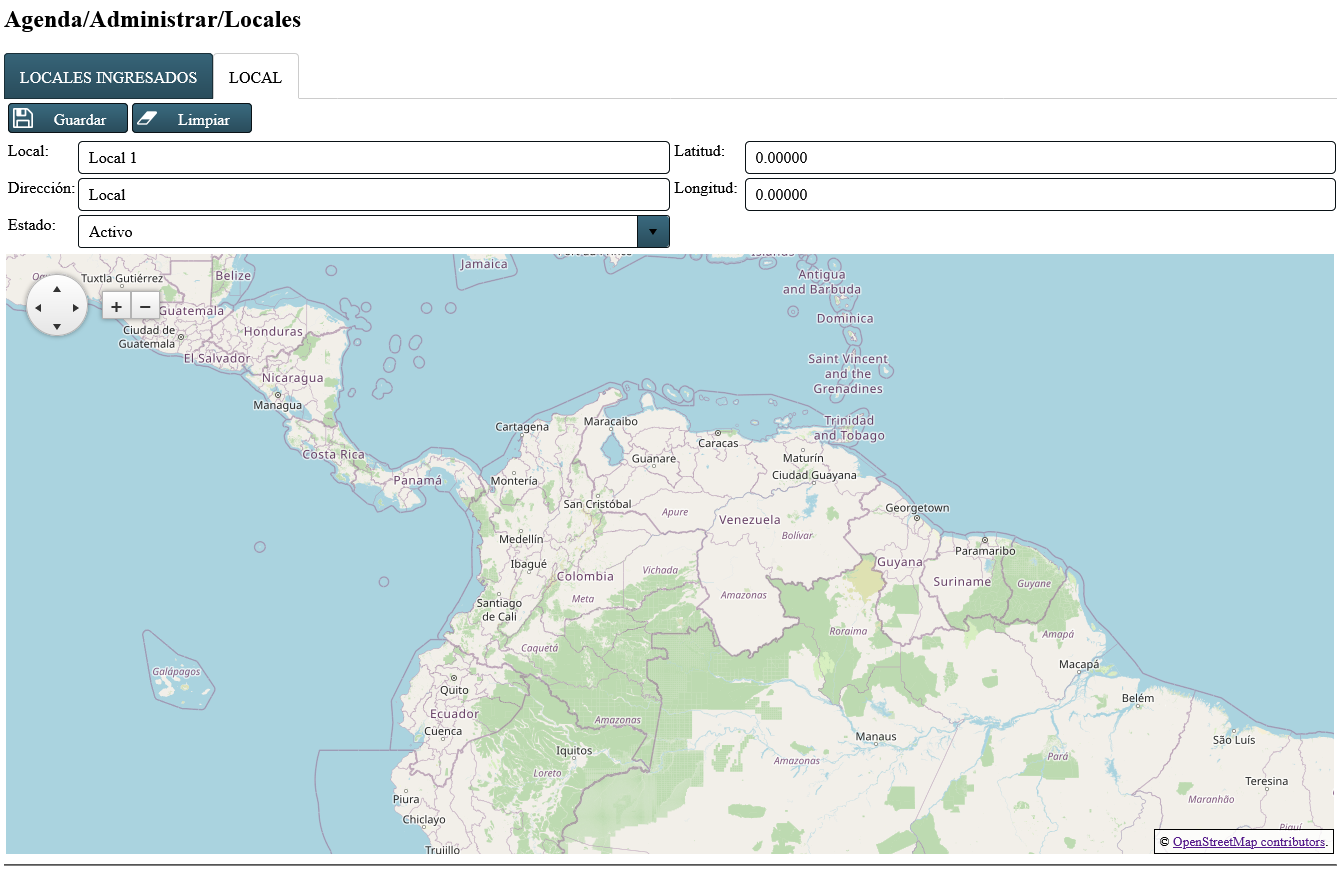The image size is (1339, 874).
Task: Click the Medellín label on the map
Action: tap(521, 538)
